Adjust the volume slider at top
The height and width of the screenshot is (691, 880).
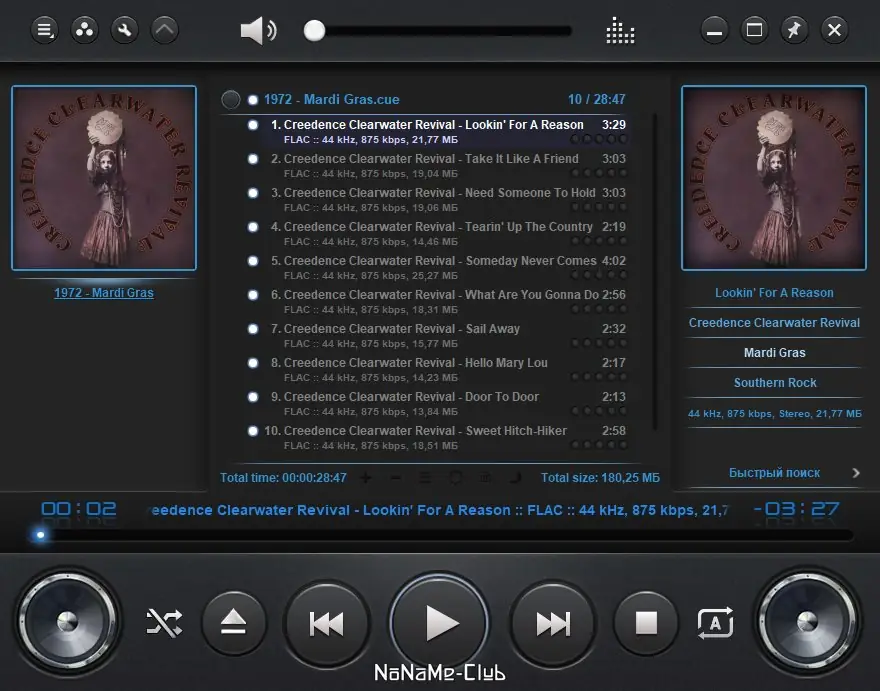437,31
